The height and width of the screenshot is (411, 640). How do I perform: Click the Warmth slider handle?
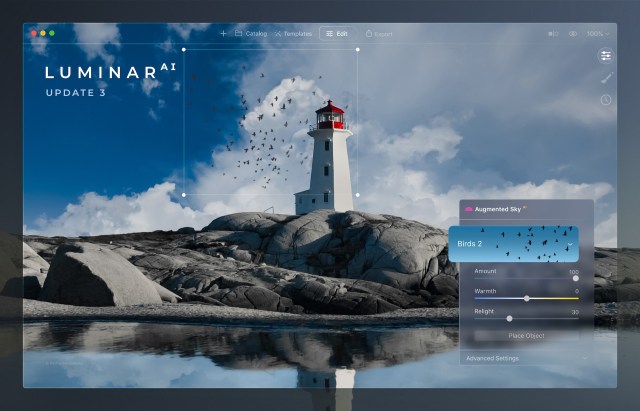[527, 298]
